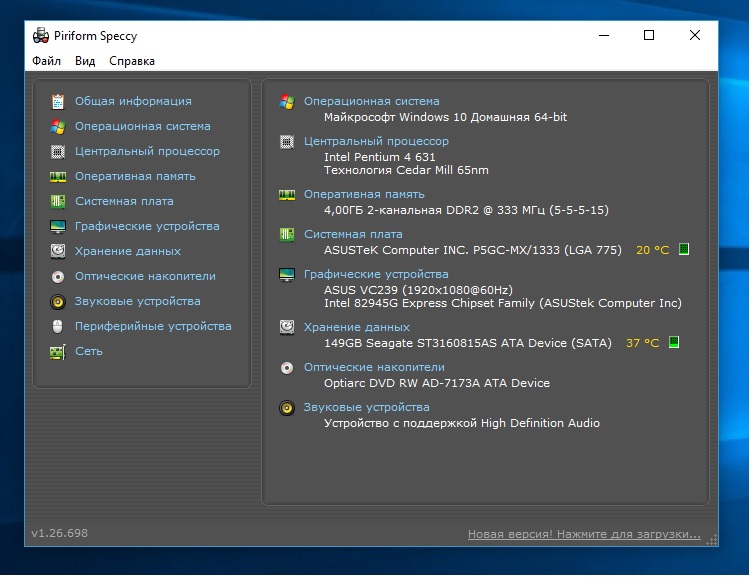The width and height of the screenshot is (752, 578).
Task: Click the ASUSTeK P5GC-MX/1333 motherboard text
Action: (x=473, y=250)
